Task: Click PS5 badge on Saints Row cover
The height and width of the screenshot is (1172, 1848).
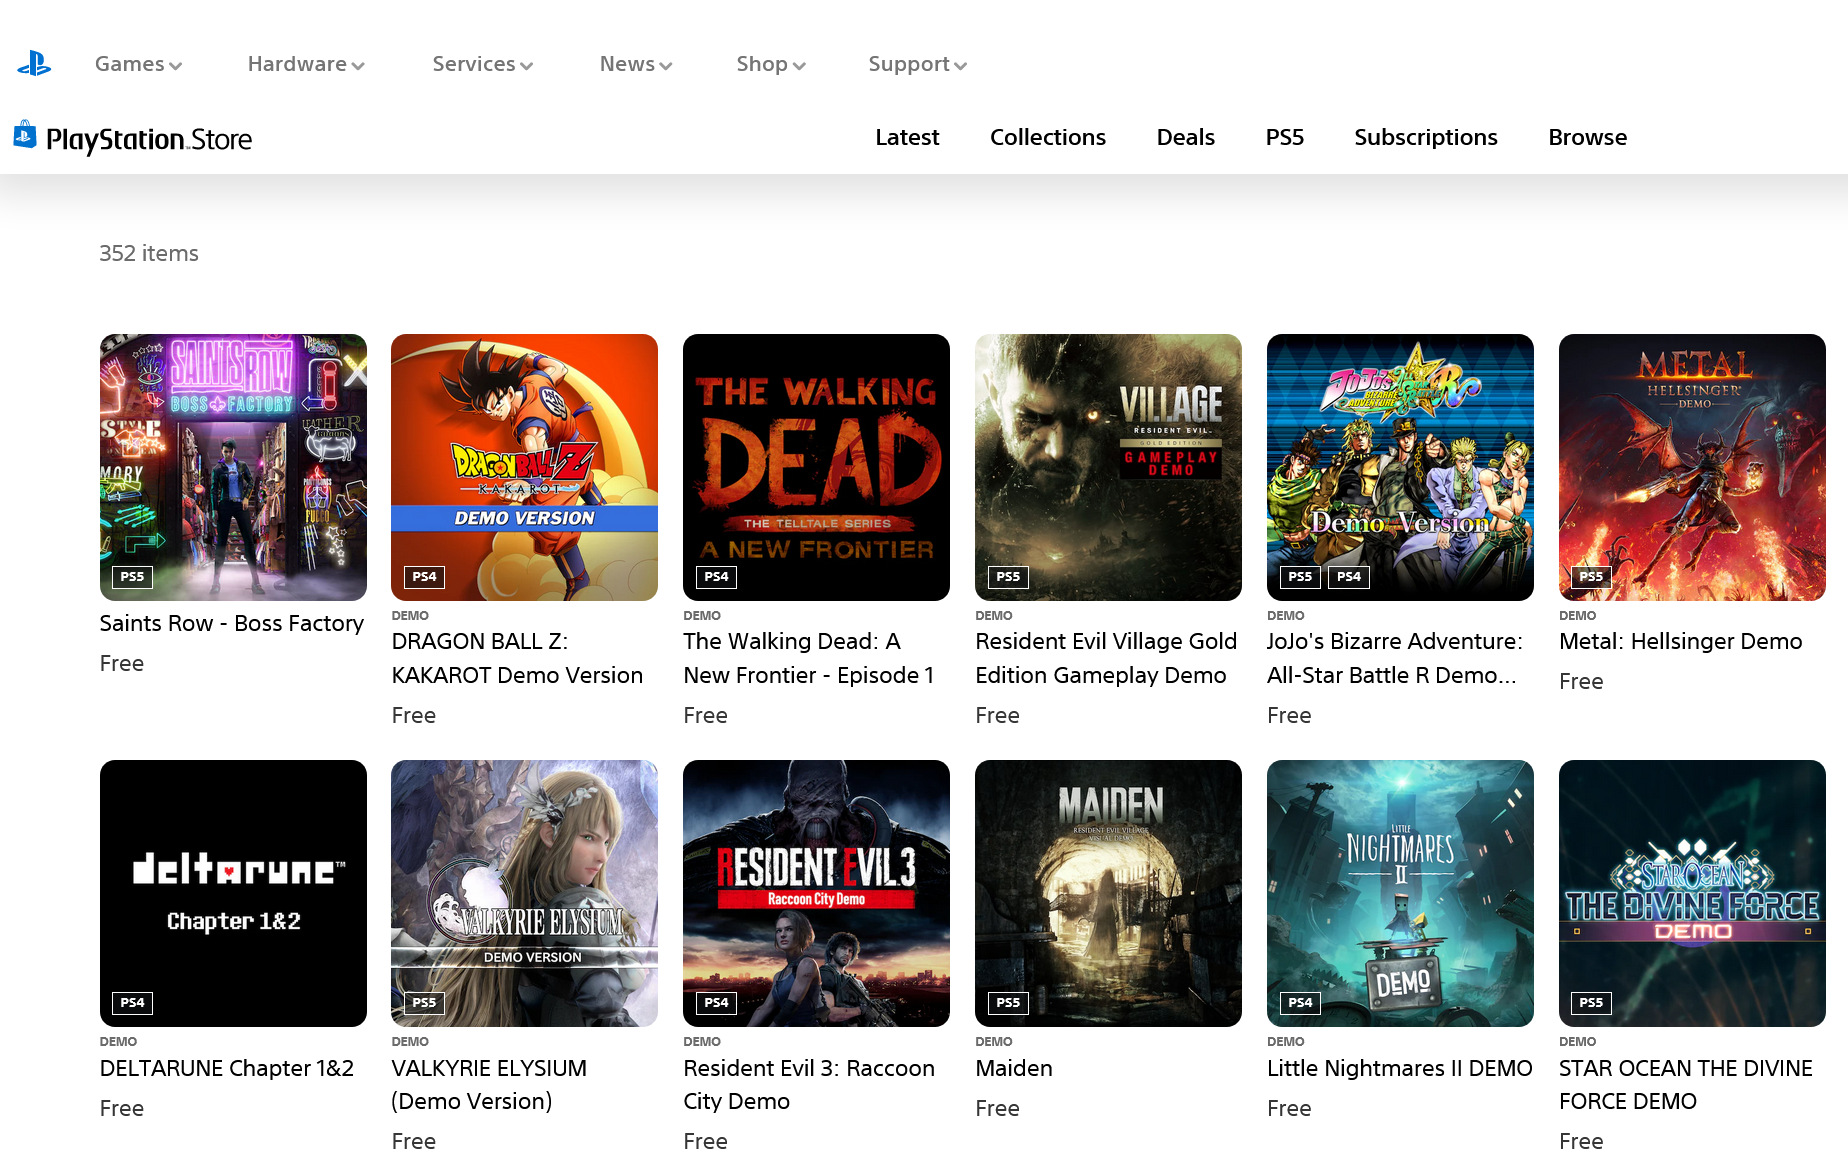Action: (132, 577)
